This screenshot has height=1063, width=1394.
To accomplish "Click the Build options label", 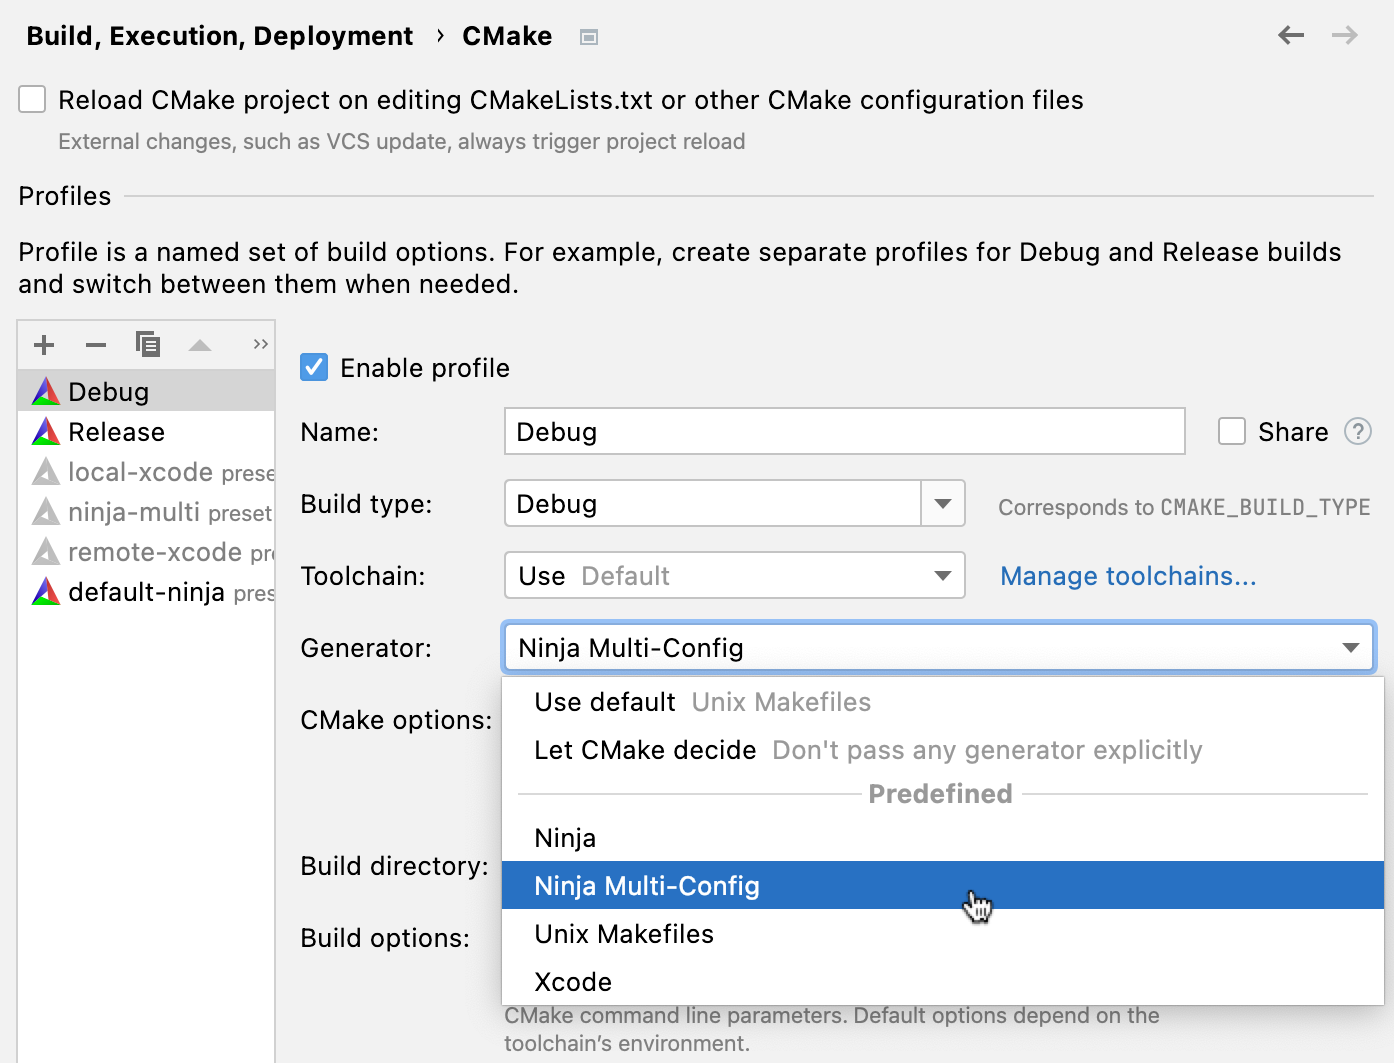I will coord(385,938).
